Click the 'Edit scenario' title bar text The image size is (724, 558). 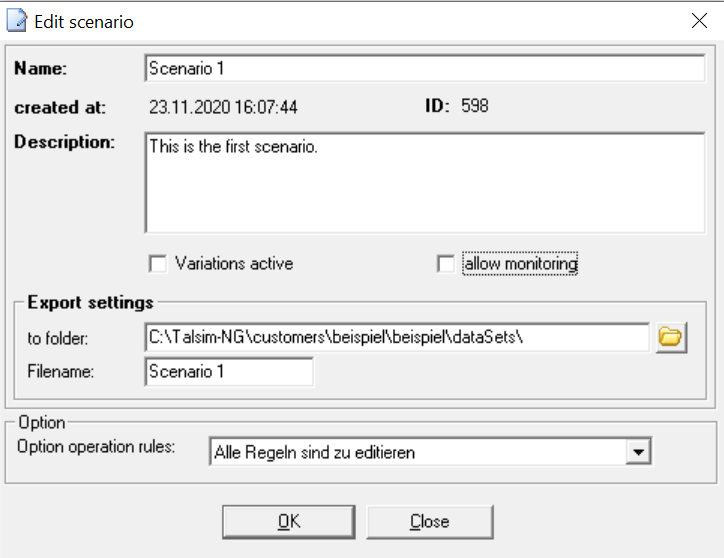pos(84,21)
